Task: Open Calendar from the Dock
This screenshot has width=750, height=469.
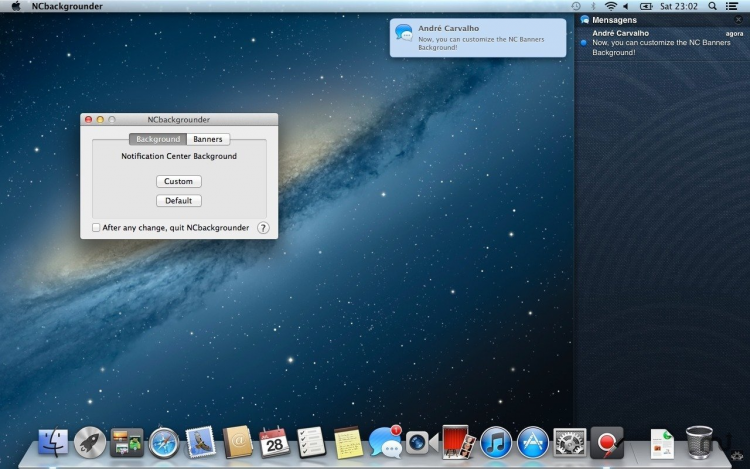Action: tap(274, 442)
